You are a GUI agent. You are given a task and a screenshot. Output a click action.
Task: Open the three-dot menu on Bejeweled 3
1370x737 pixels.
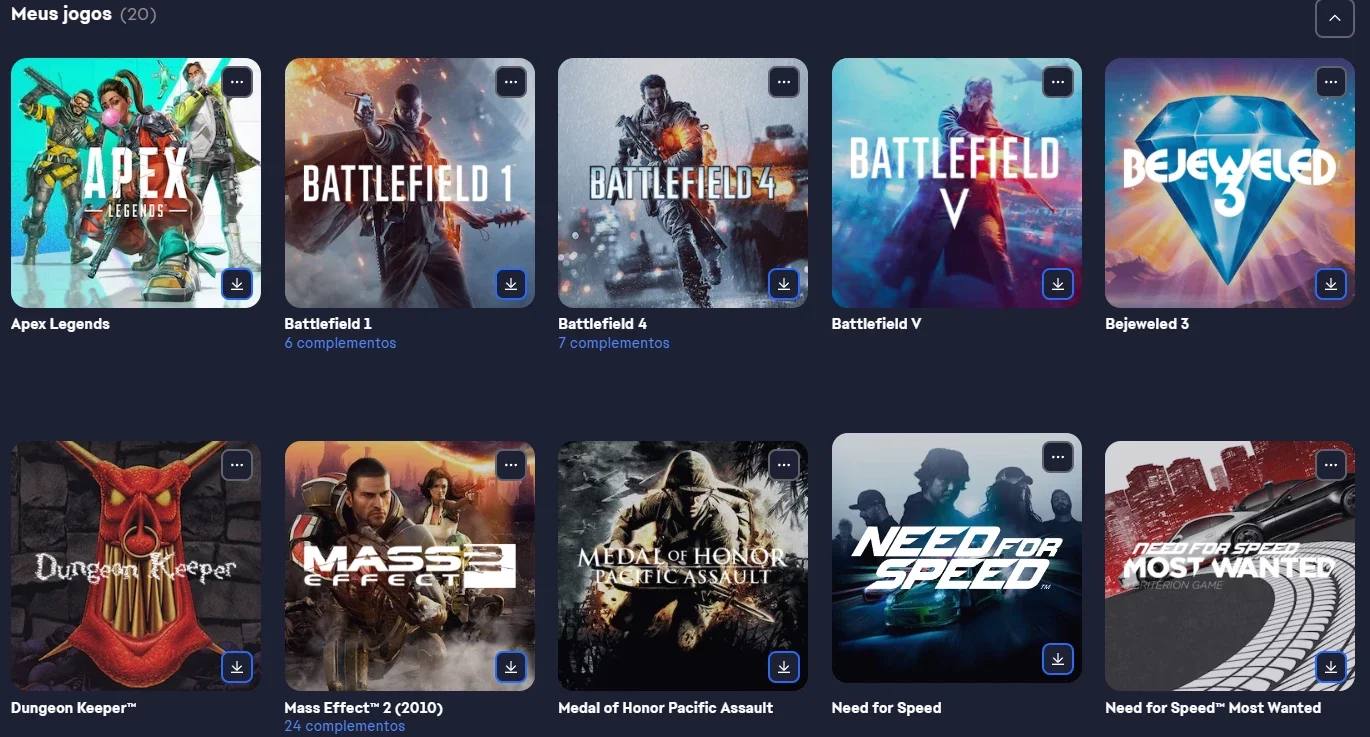tap(1331, 82)
